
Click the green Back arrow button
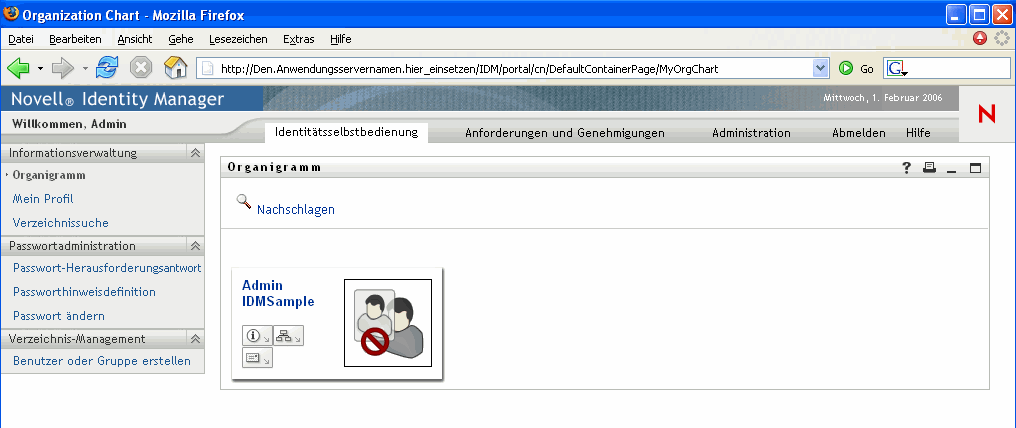(x=18, y=67)
